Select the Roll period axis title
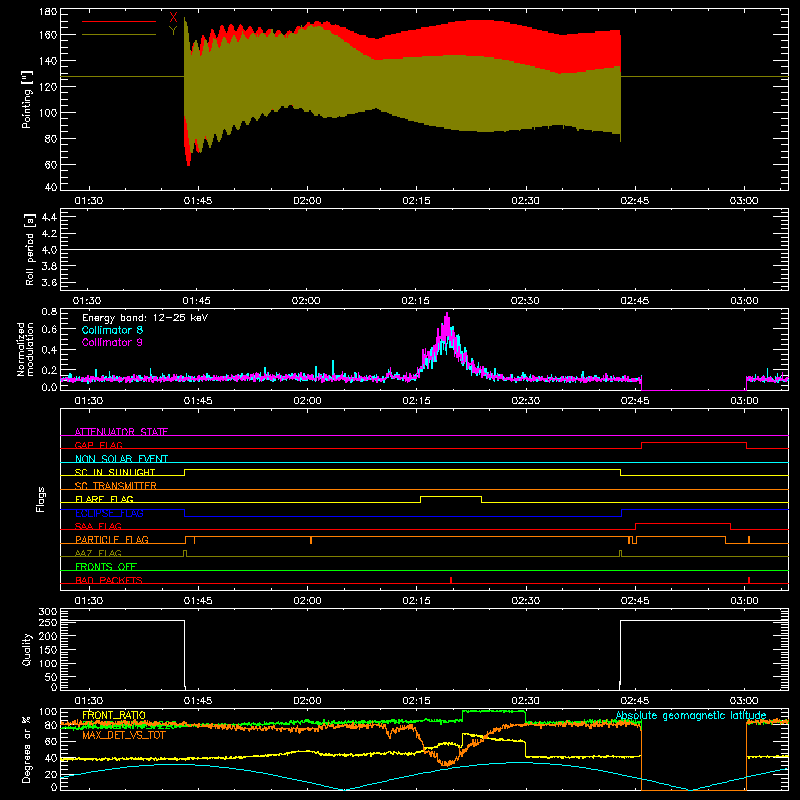This screenshot has width=800, height=800. 30,249
